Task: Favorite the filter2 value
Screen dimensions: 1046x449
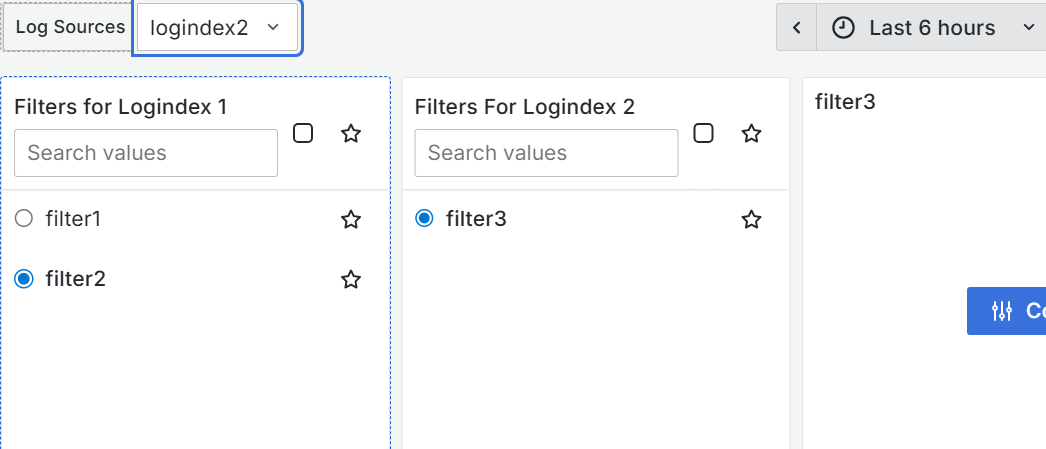Action: [x=351, y=280]
